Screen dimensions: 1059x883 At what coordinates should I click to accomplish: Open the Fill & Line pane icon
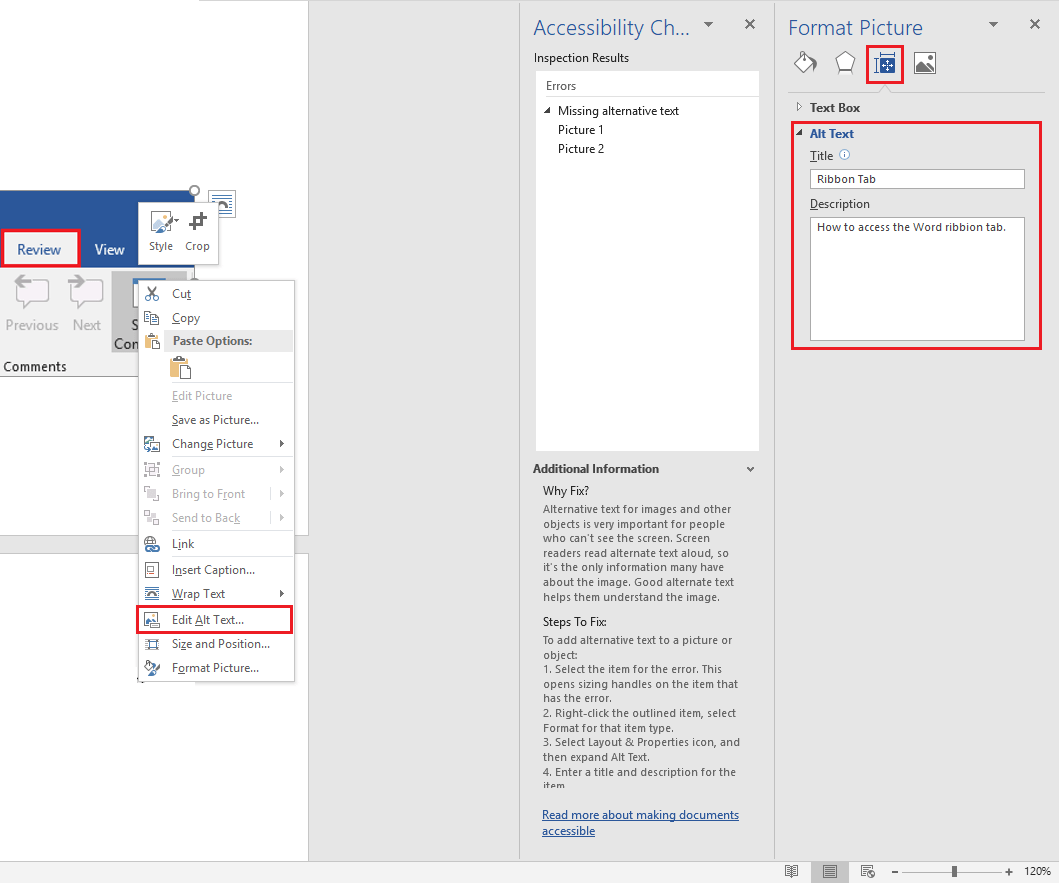coord(805,62)
